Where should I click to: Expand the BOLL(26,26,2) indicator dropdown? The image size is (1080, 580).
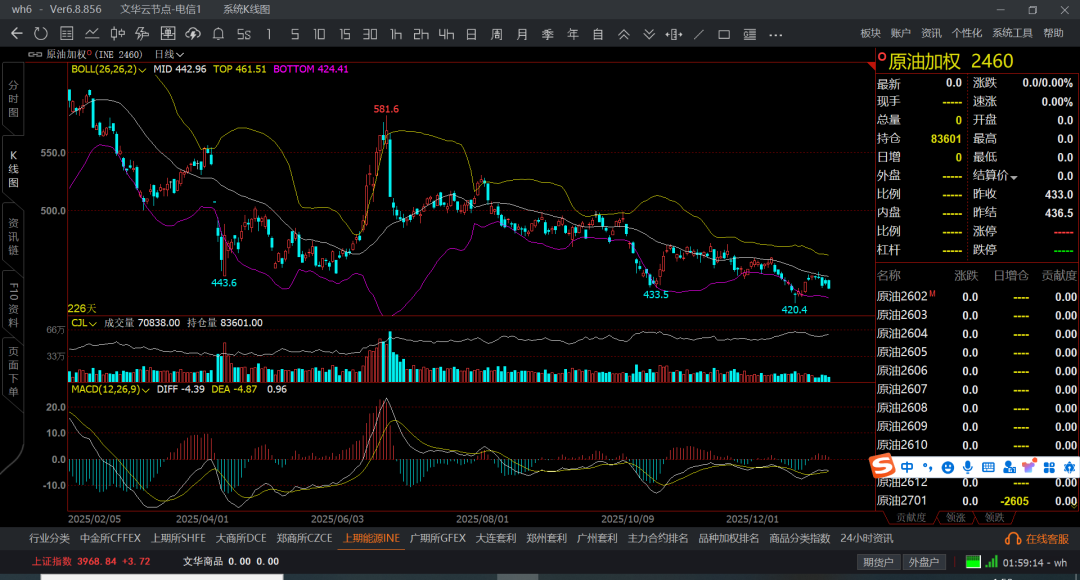143,70
